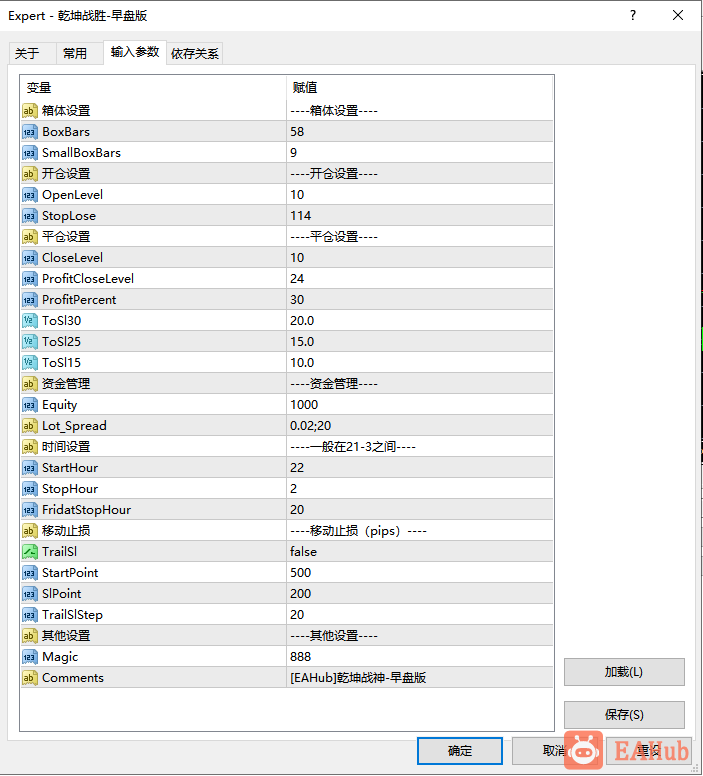This screenshot has height=776, width=703.
Task: Click the integer icon beside OpenLevel
Action: [30, 195]
